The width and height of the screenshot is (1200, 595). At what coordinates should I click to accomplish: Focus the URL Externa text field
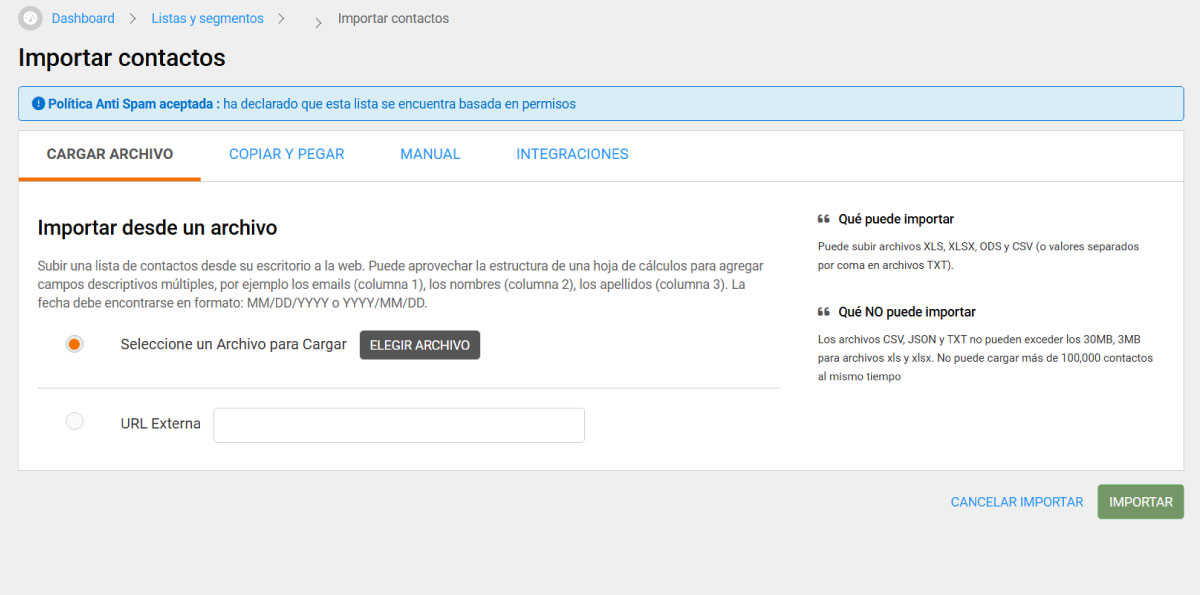pyautogui.click(x=399, y=425)
